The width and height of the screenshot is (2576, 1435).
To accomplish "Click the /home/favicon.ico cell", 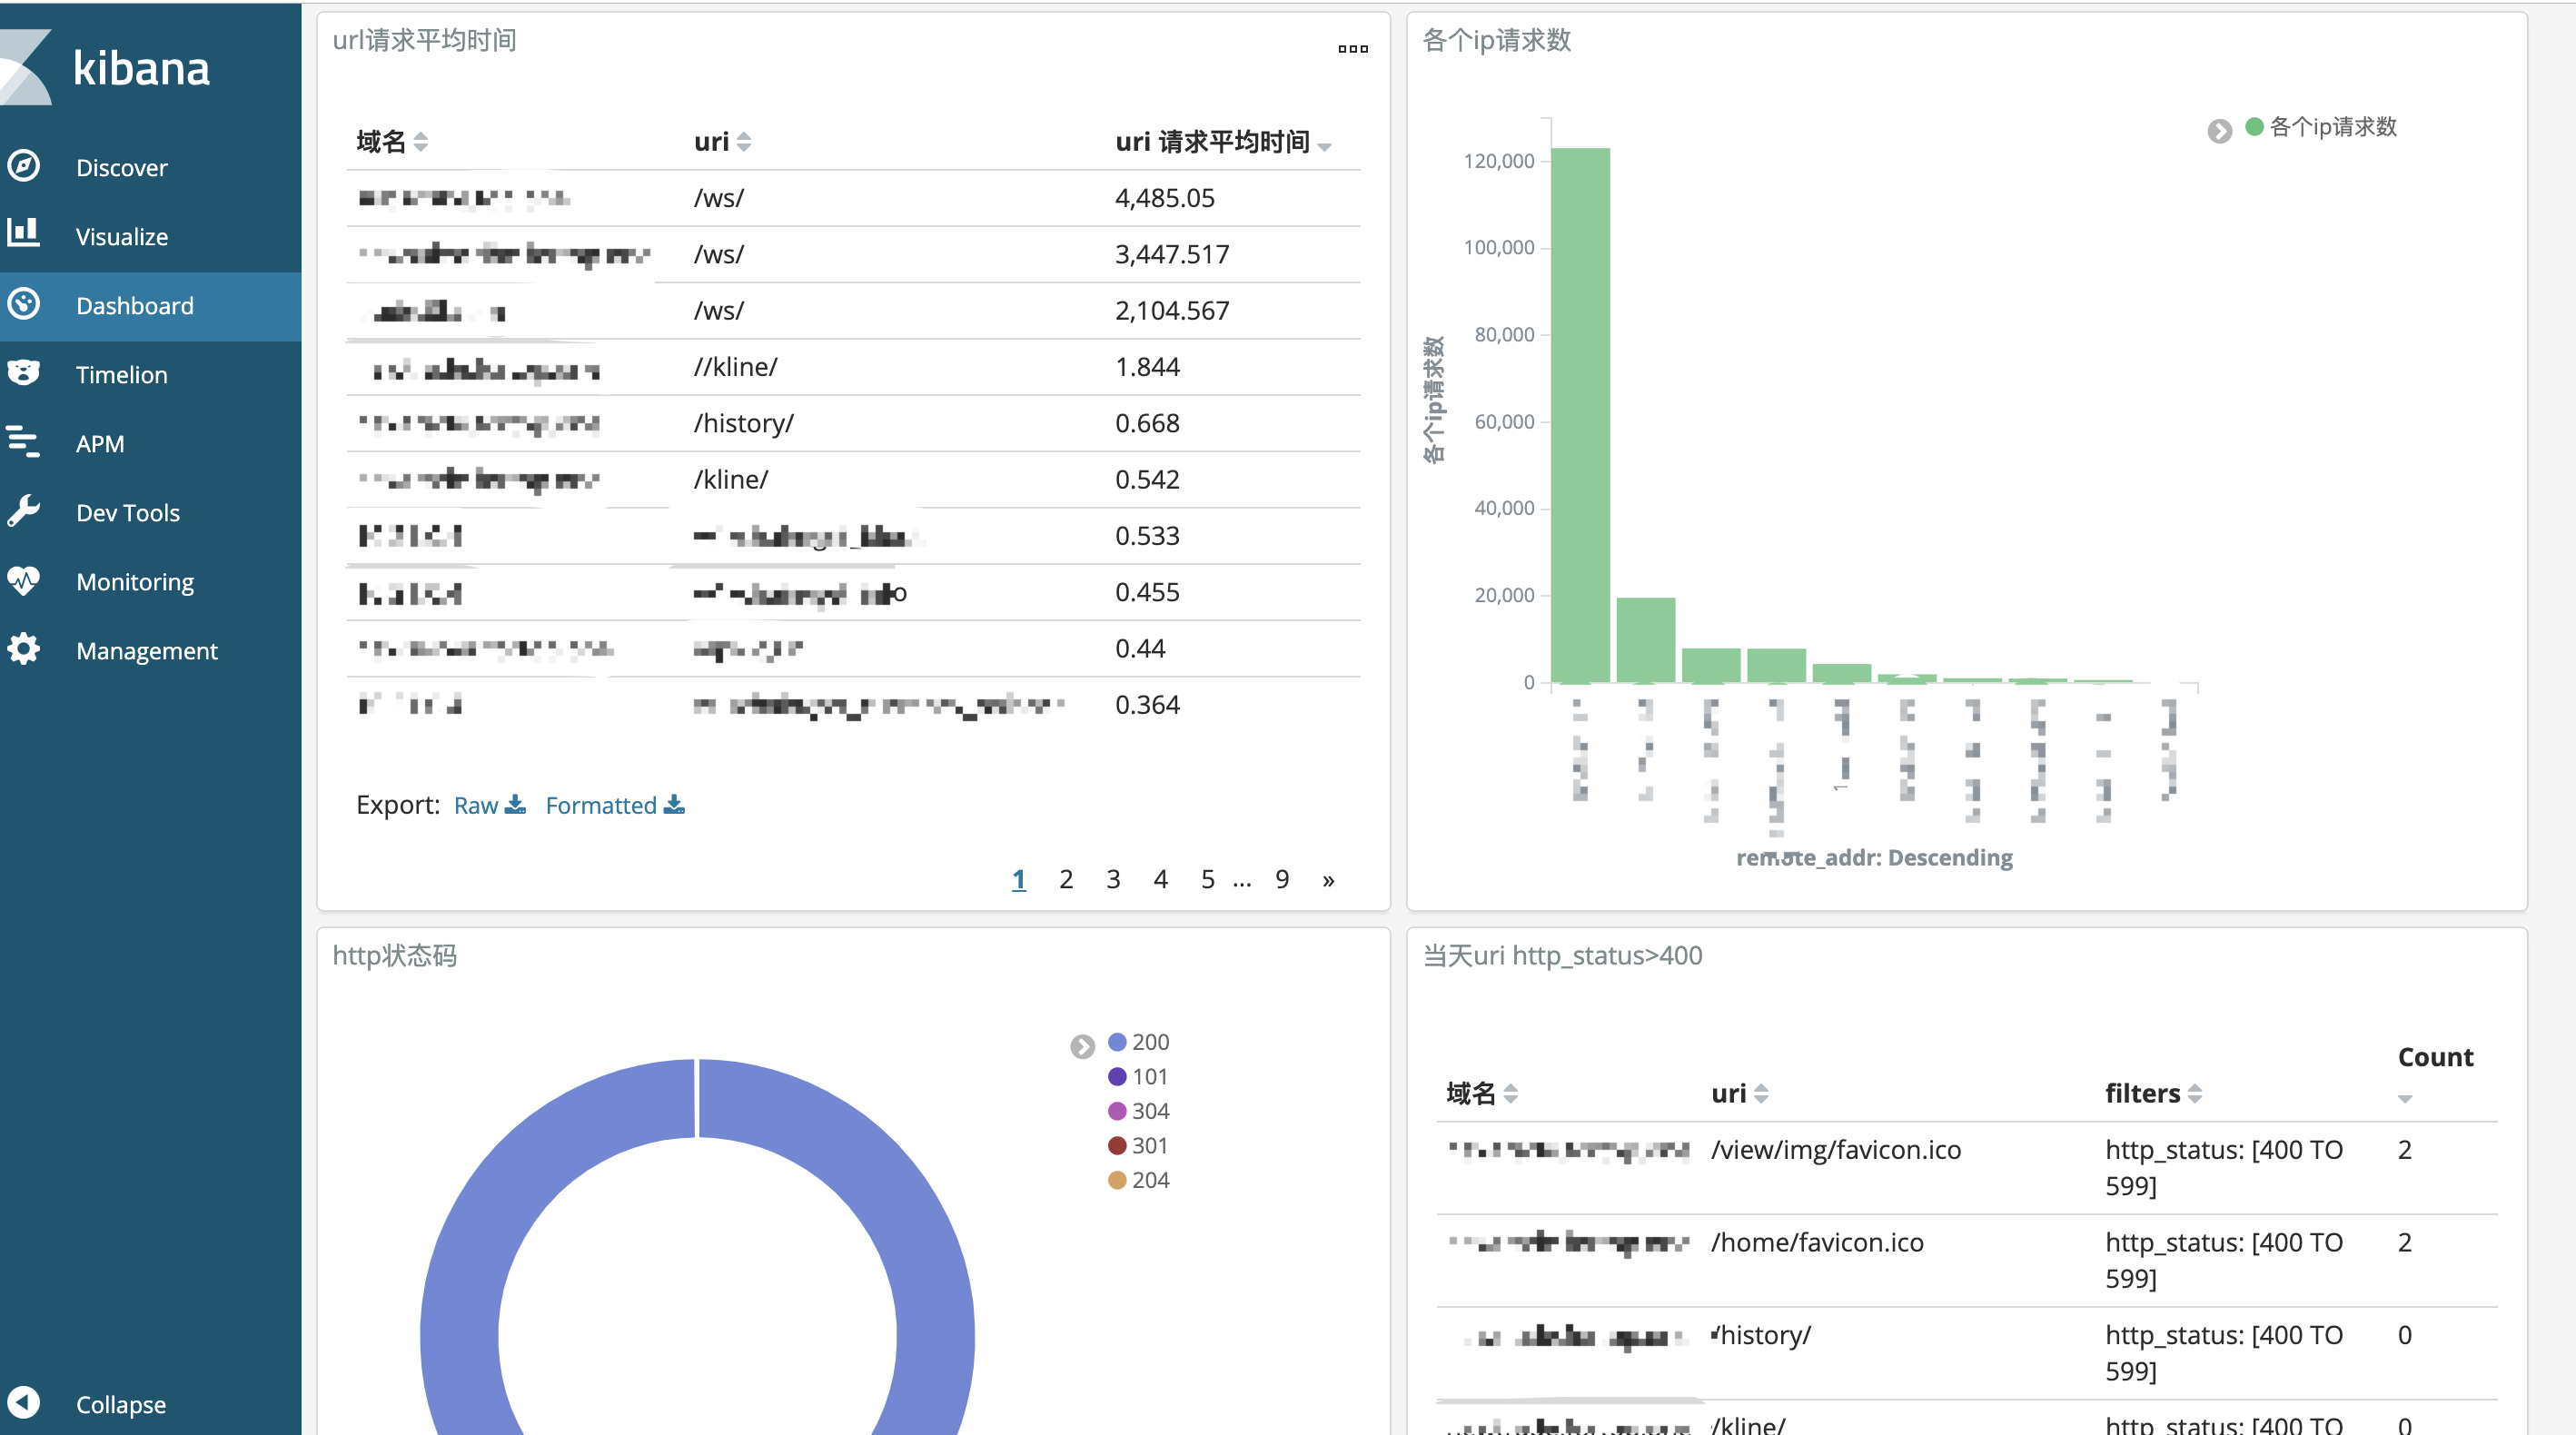I will pos(1816,1242).
